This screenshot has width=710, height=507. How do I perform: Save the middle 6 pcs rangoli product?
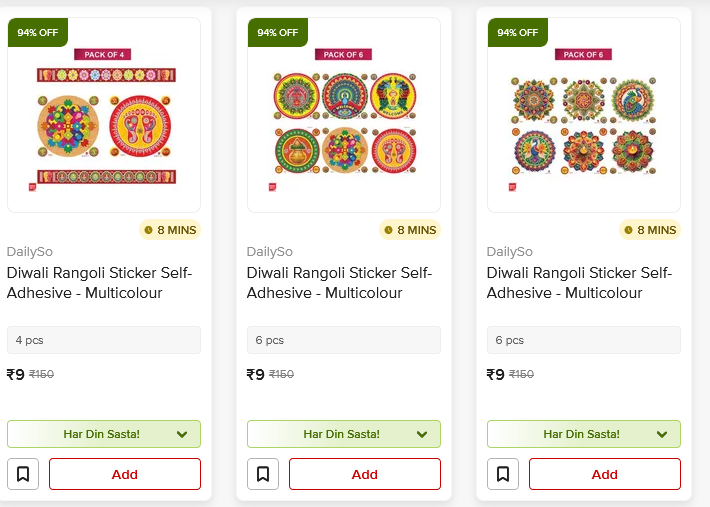(263, 474)
